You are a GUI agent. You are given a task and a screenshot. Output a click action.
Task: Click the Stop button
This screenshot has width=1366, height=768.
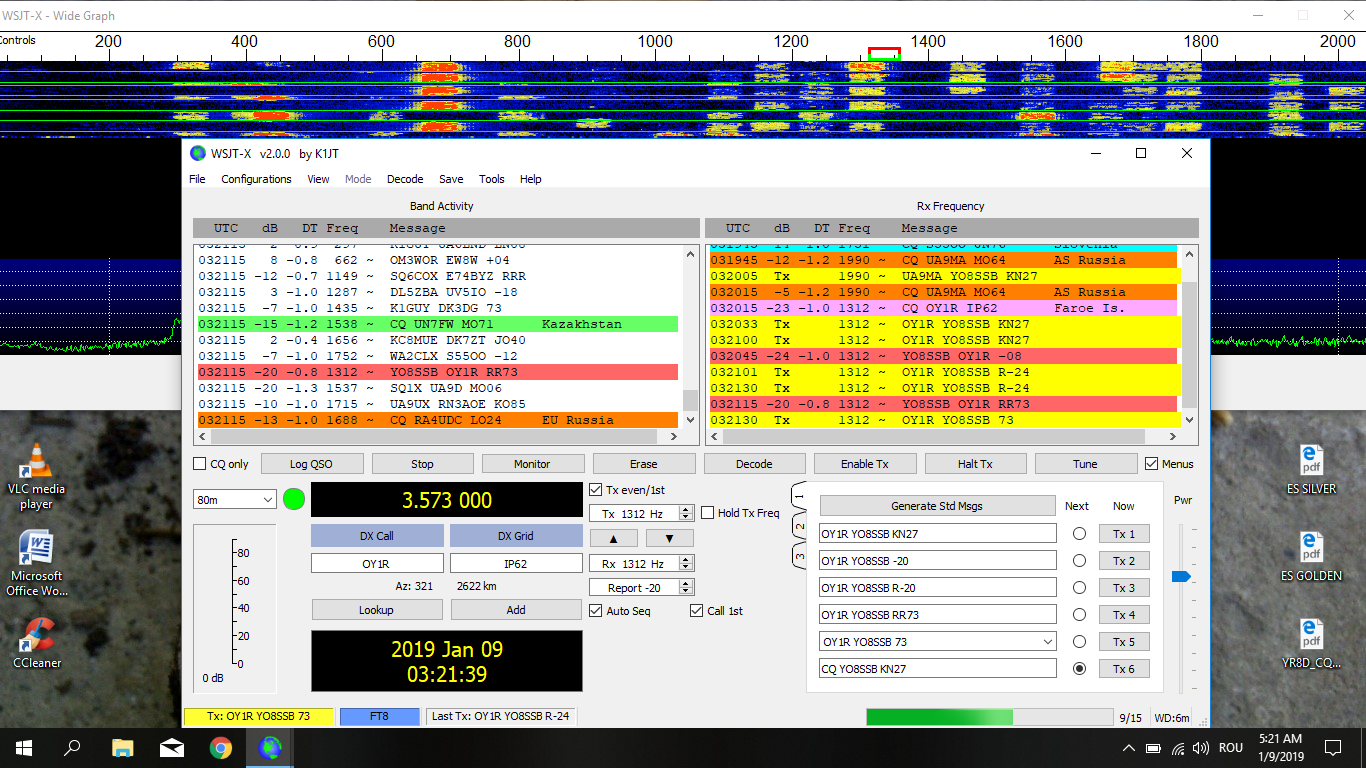point(422,464)
